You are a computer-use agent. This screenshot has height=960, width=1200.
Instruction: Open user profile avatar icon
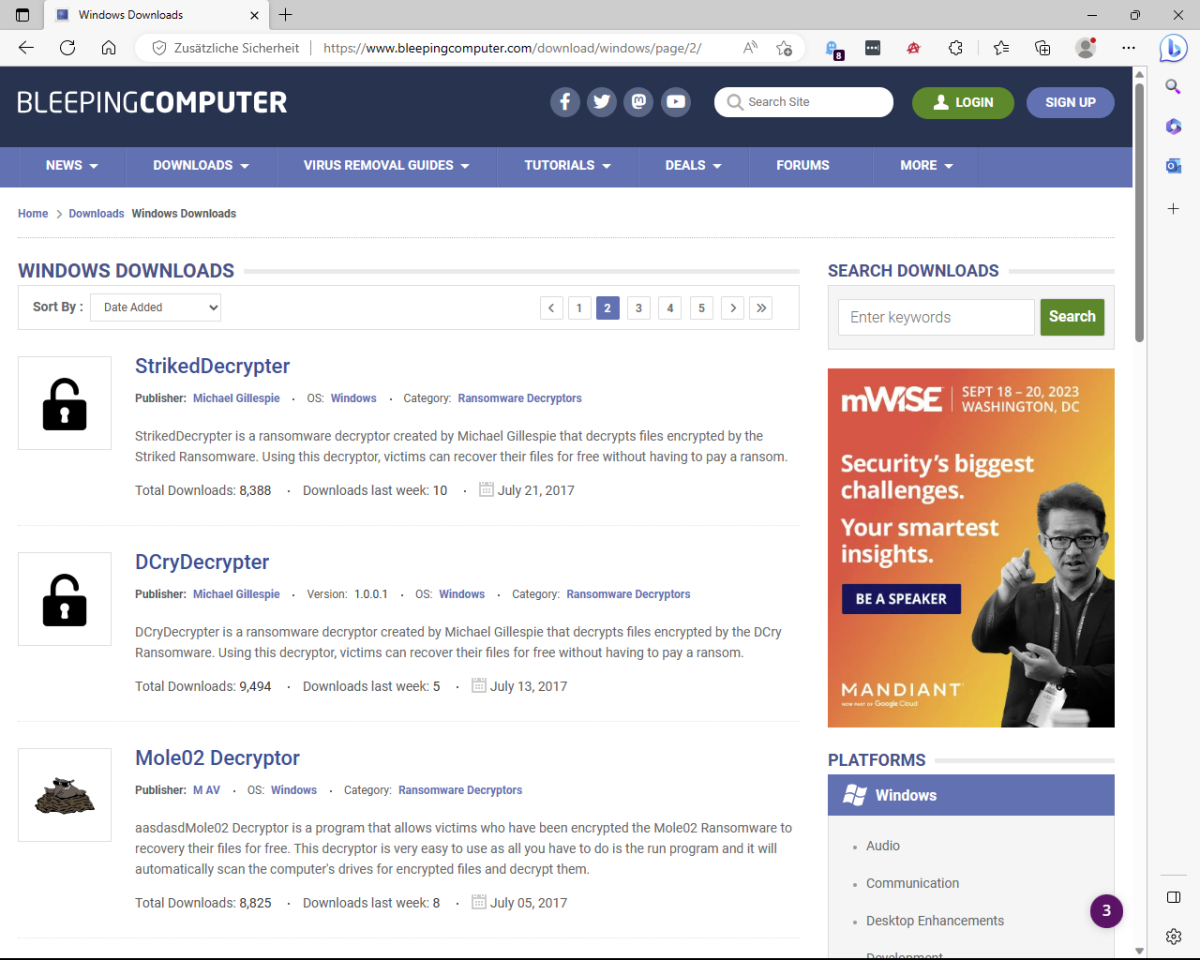[x=1086, y=48]
